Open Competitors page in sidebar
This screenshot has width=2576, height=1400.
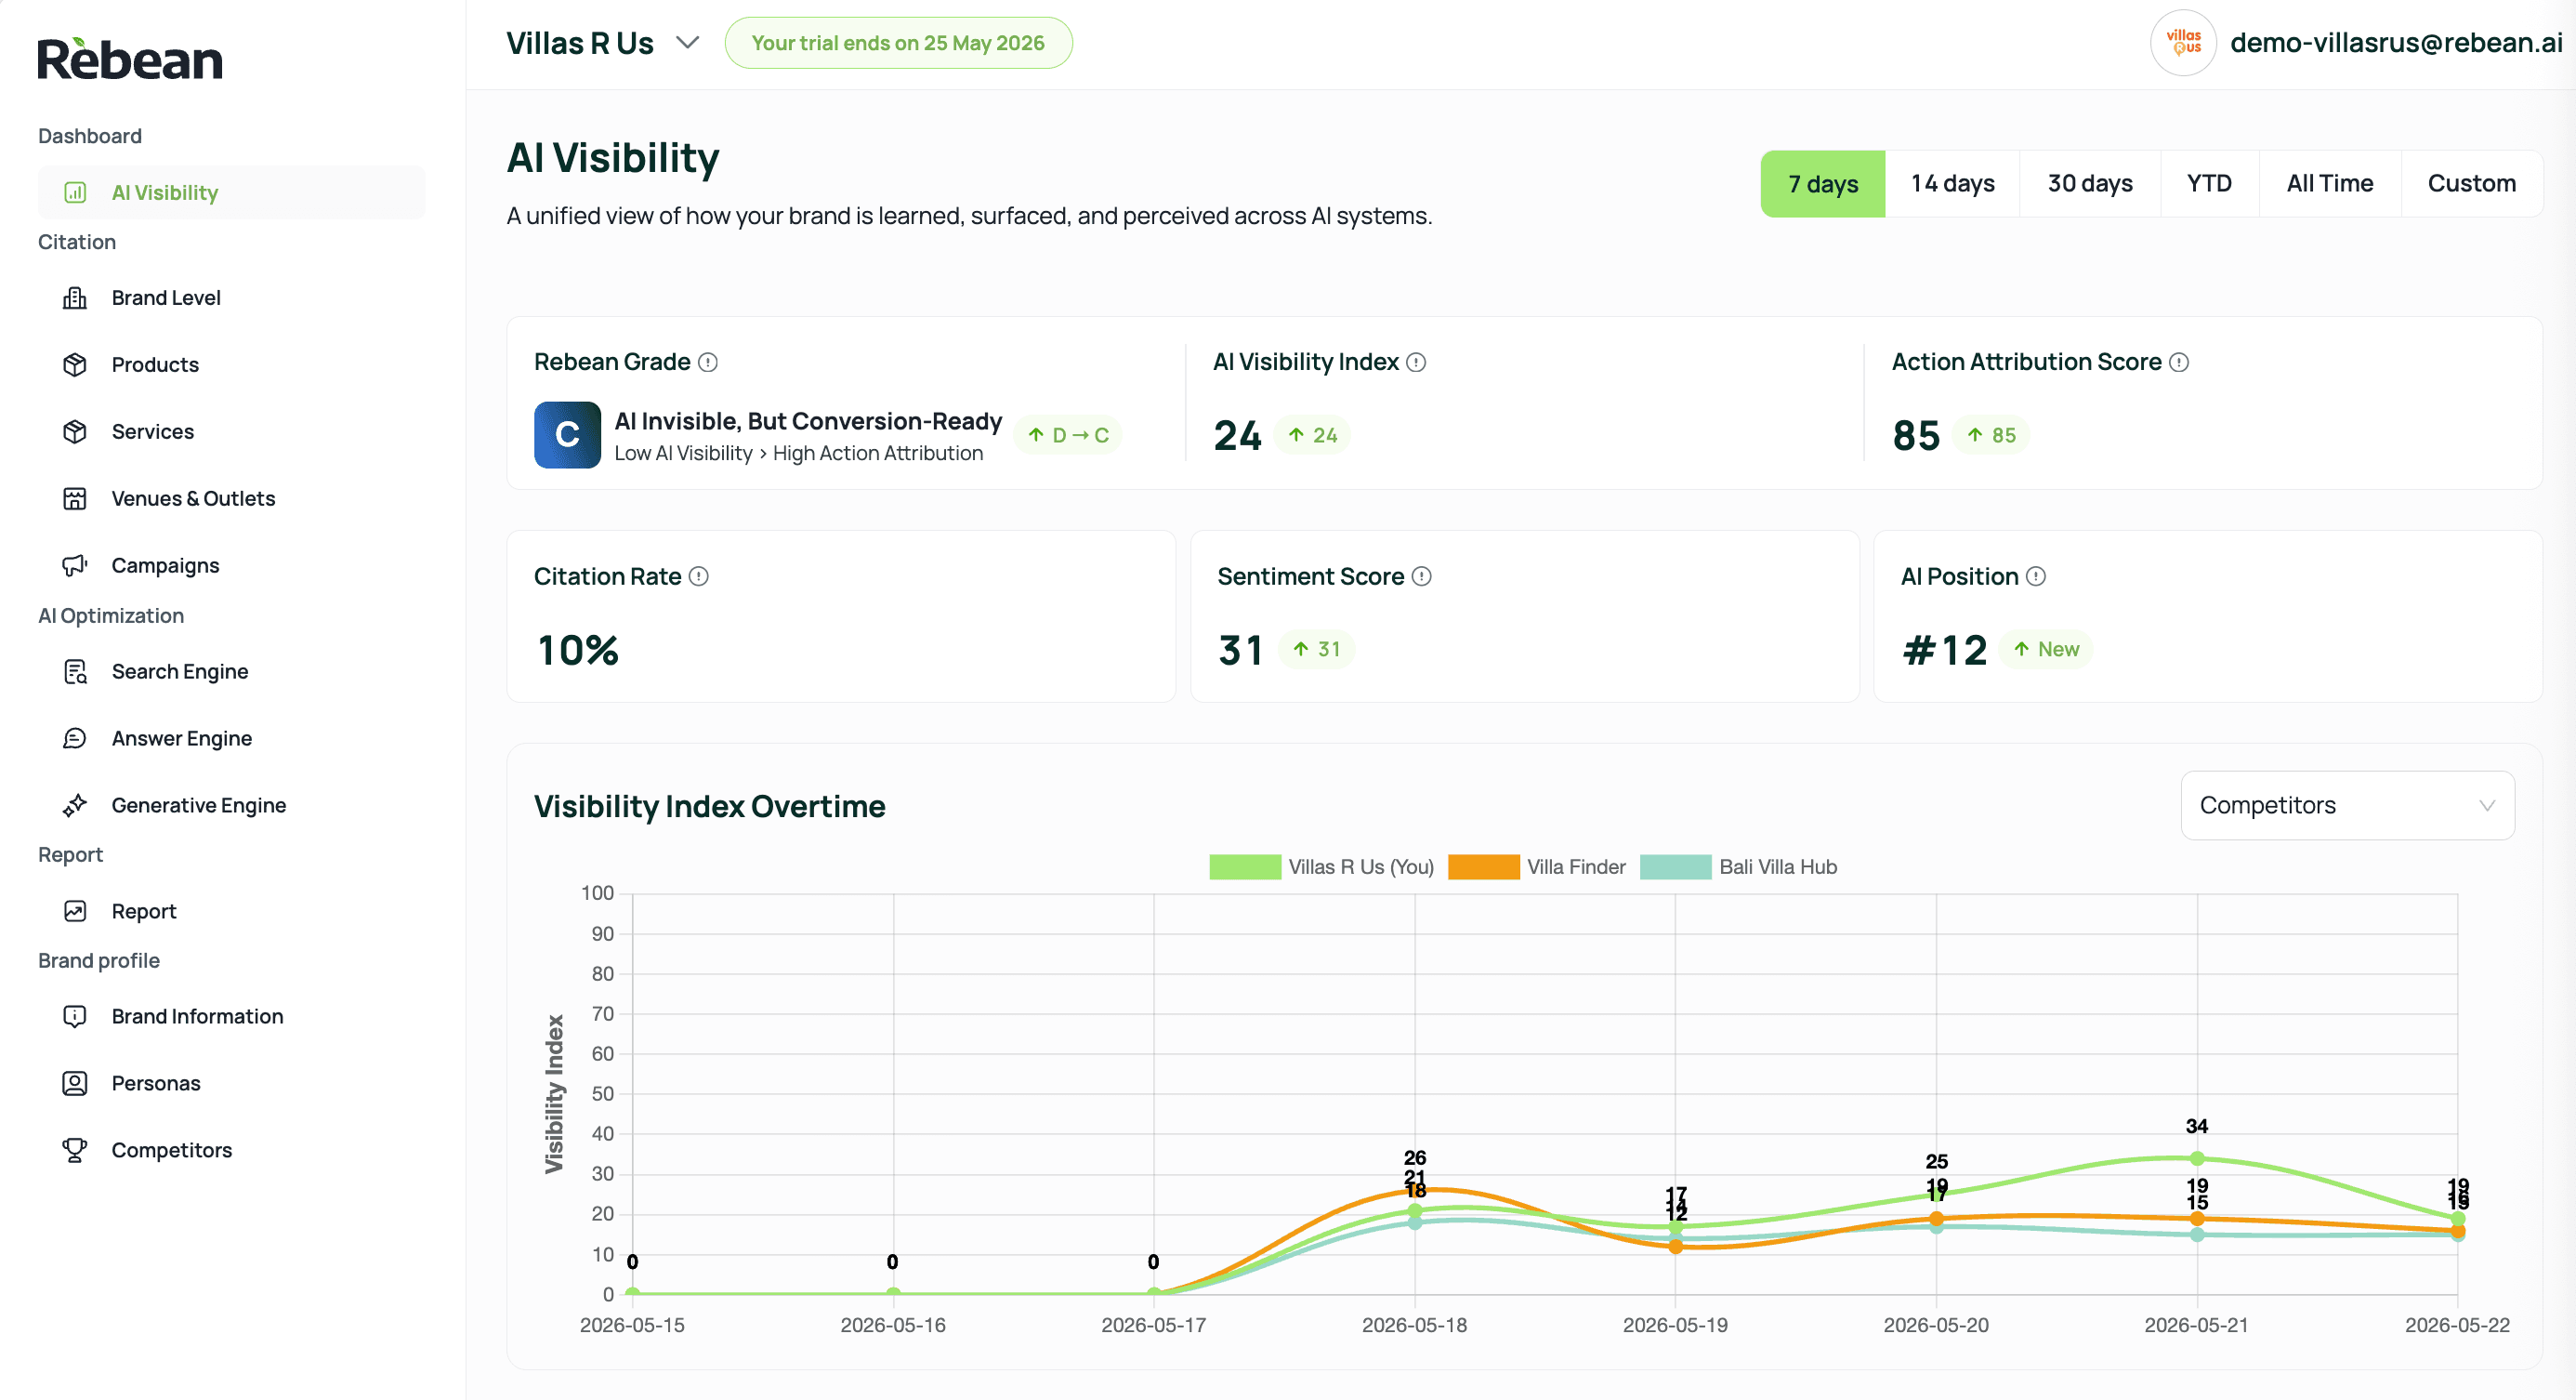(231, 1151)
